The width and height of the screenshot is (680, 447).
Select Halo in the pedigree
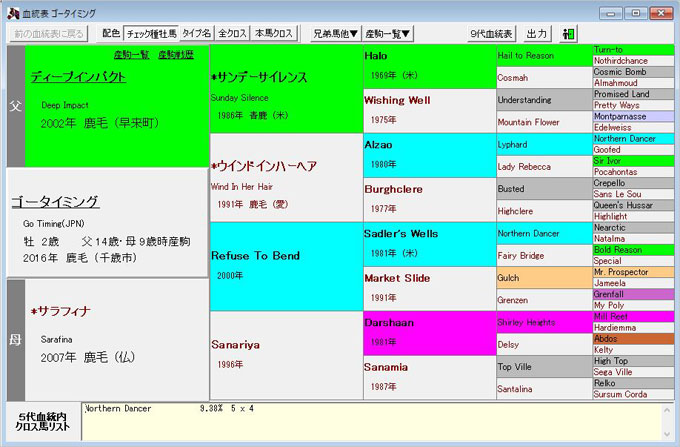[430, 67]
